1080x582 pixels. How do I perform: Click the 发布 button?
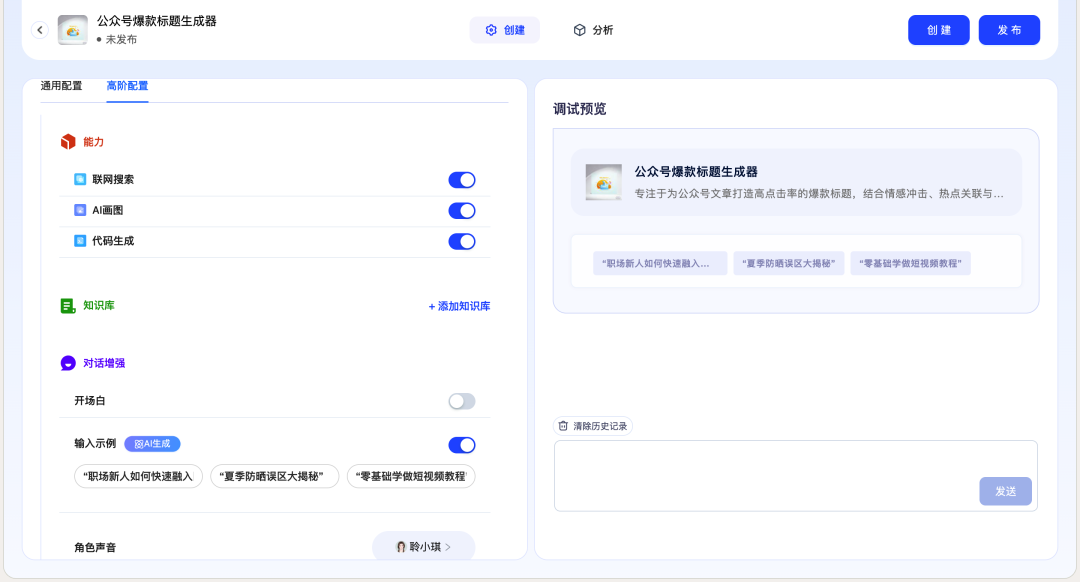point(1009,29)
